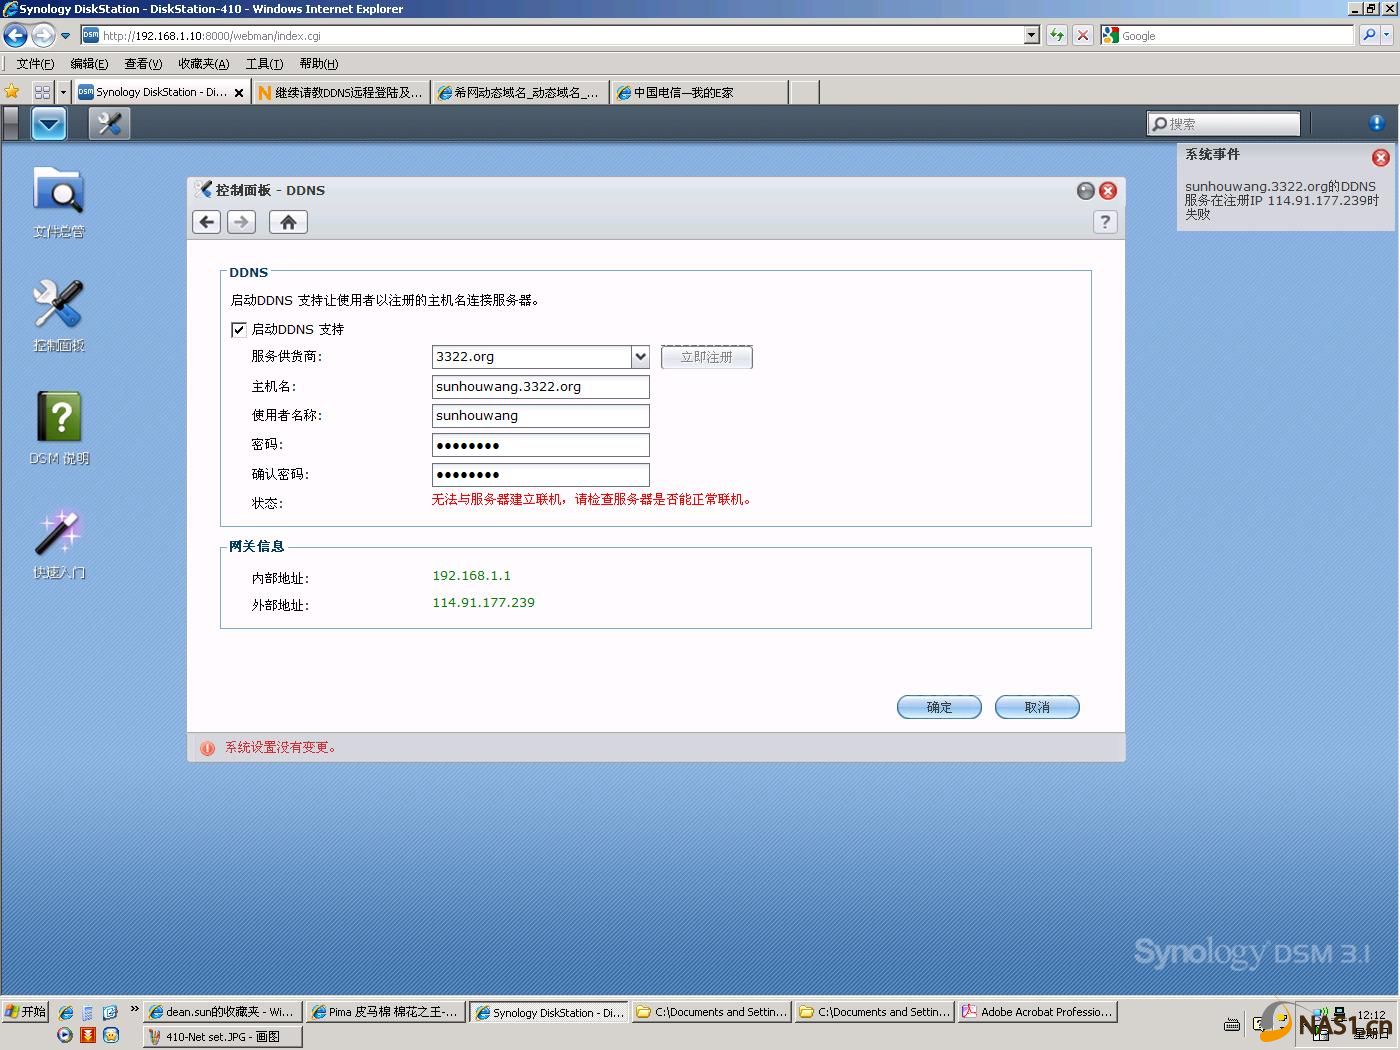The height and width of the screenshot is (1050, 1400).
Task: Click the confirm password field
Action: (541, 474)
